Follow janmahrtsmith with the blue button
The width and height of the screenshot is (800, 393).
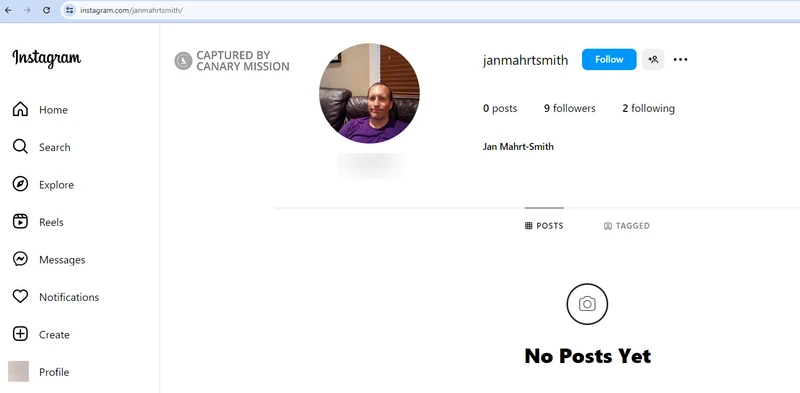(x=609, y=59)
